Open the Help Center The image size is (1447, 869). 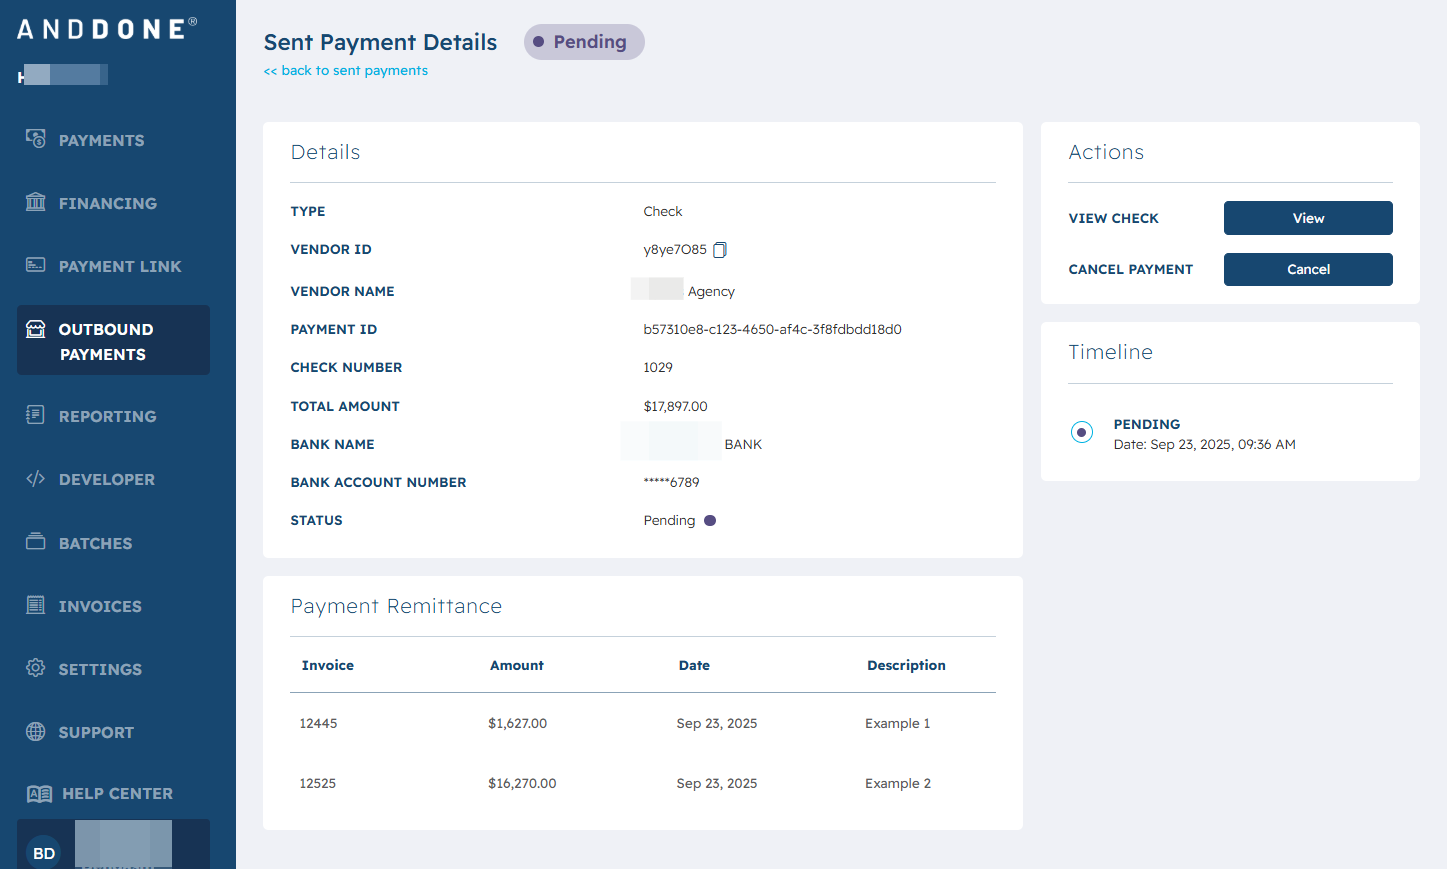click(117, 794)
